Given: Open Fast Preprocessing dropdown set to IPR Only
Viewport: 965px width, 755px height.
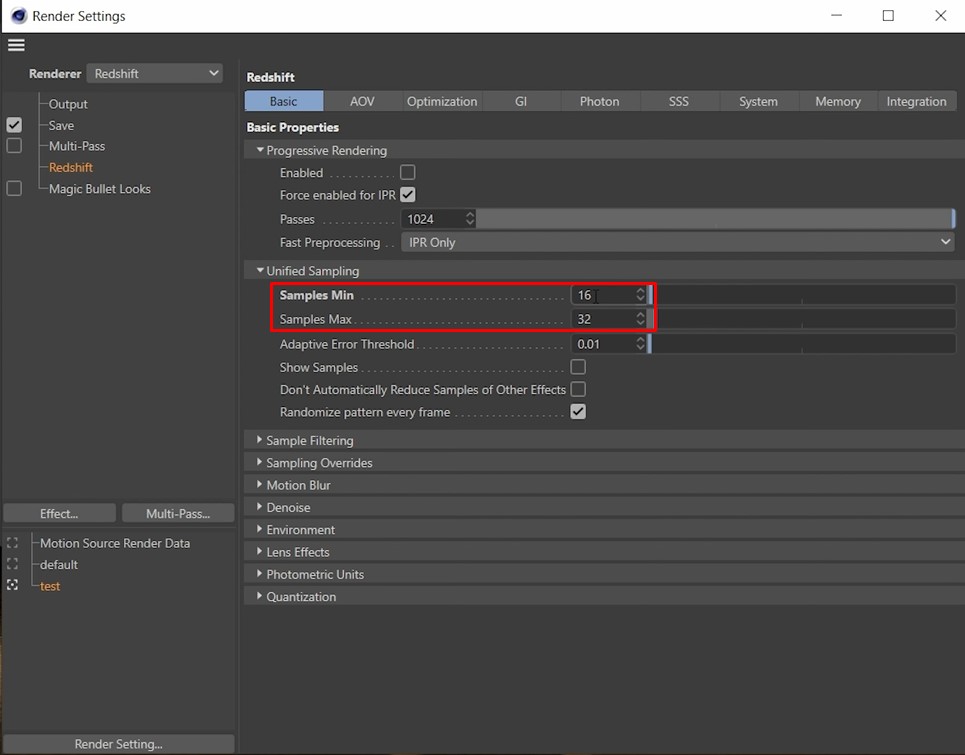Looking at the screenshot, I should click(x=677, y=242).
